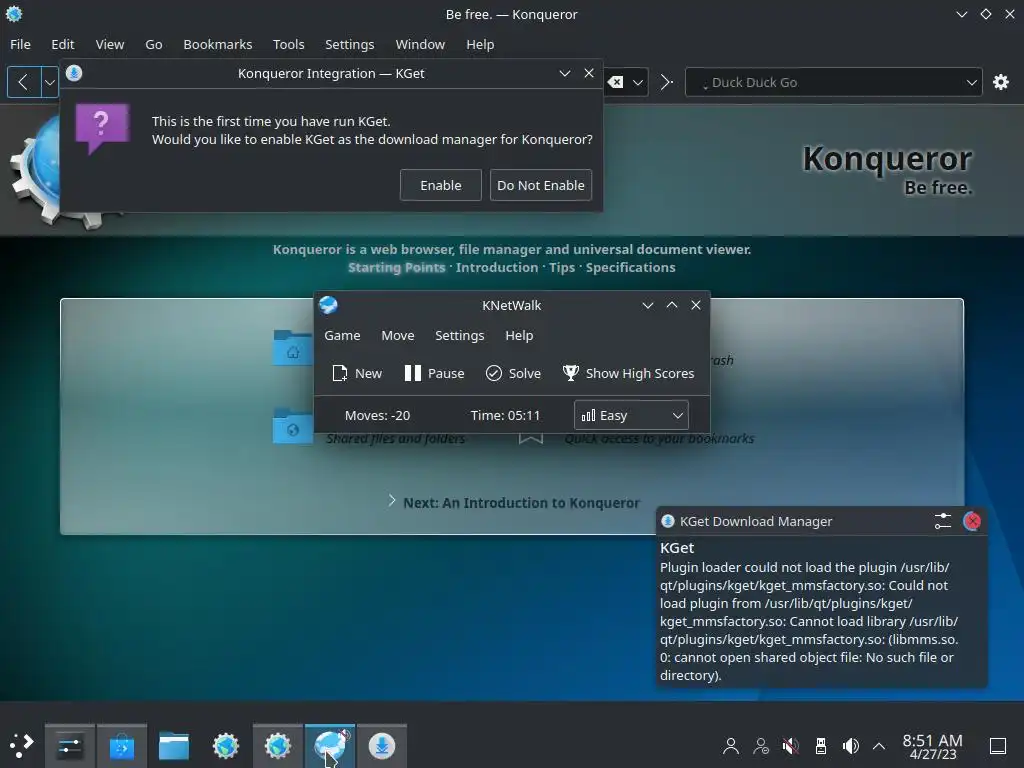Pause the KNetWalk game
This screenshot has height=768, width=1024.
point(434,374)
